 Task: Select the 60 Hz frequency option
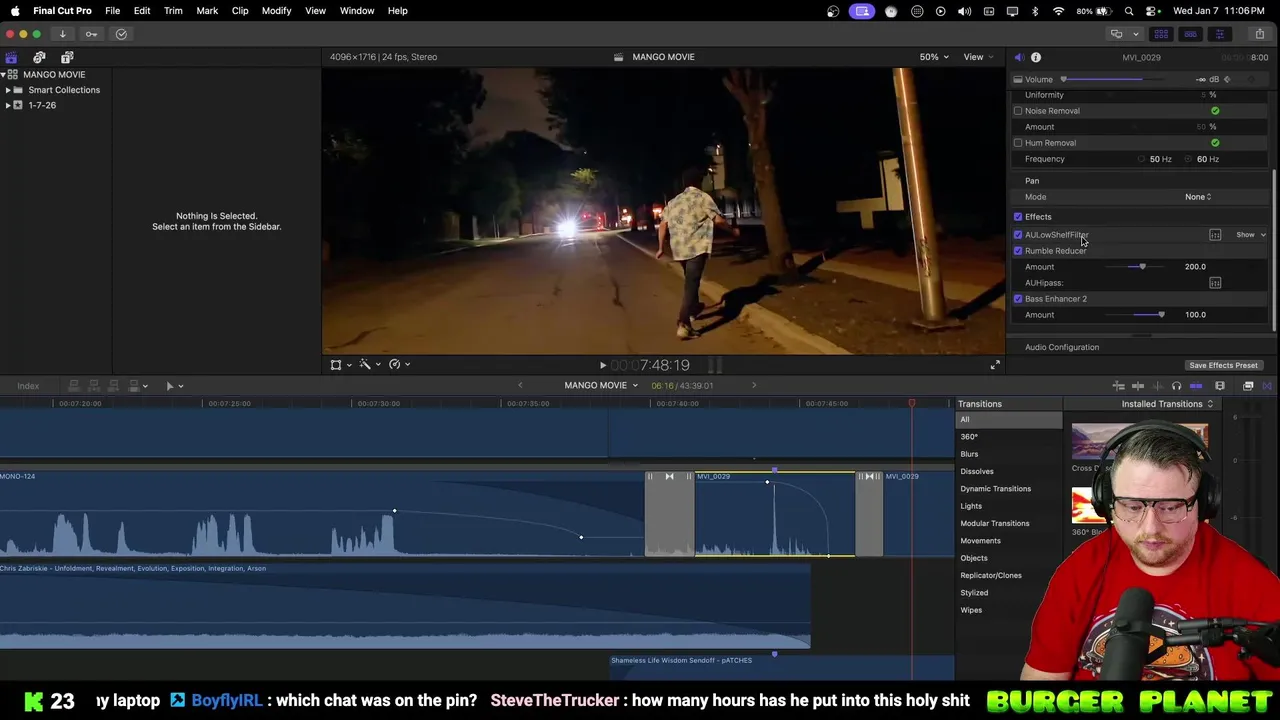tap(1189, 159)
